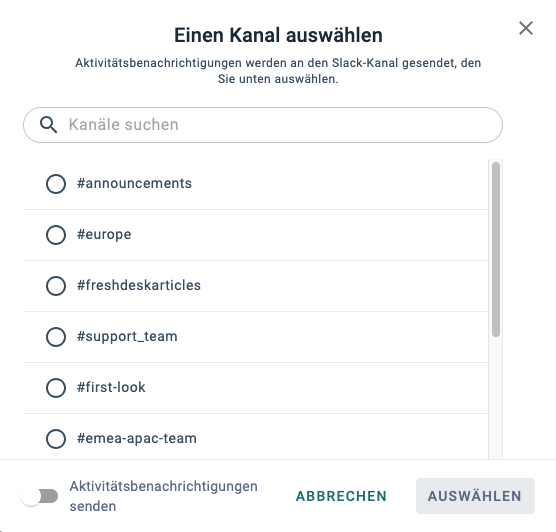The width and height of the screenshot is (556, 532).
Task: Click the magnifying glass search icon
Action: click(48, 125)
